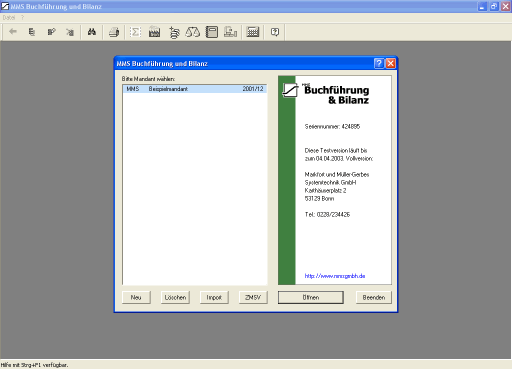
Task: Click the computer workstation toolbar icon
Action: point(230,32)
